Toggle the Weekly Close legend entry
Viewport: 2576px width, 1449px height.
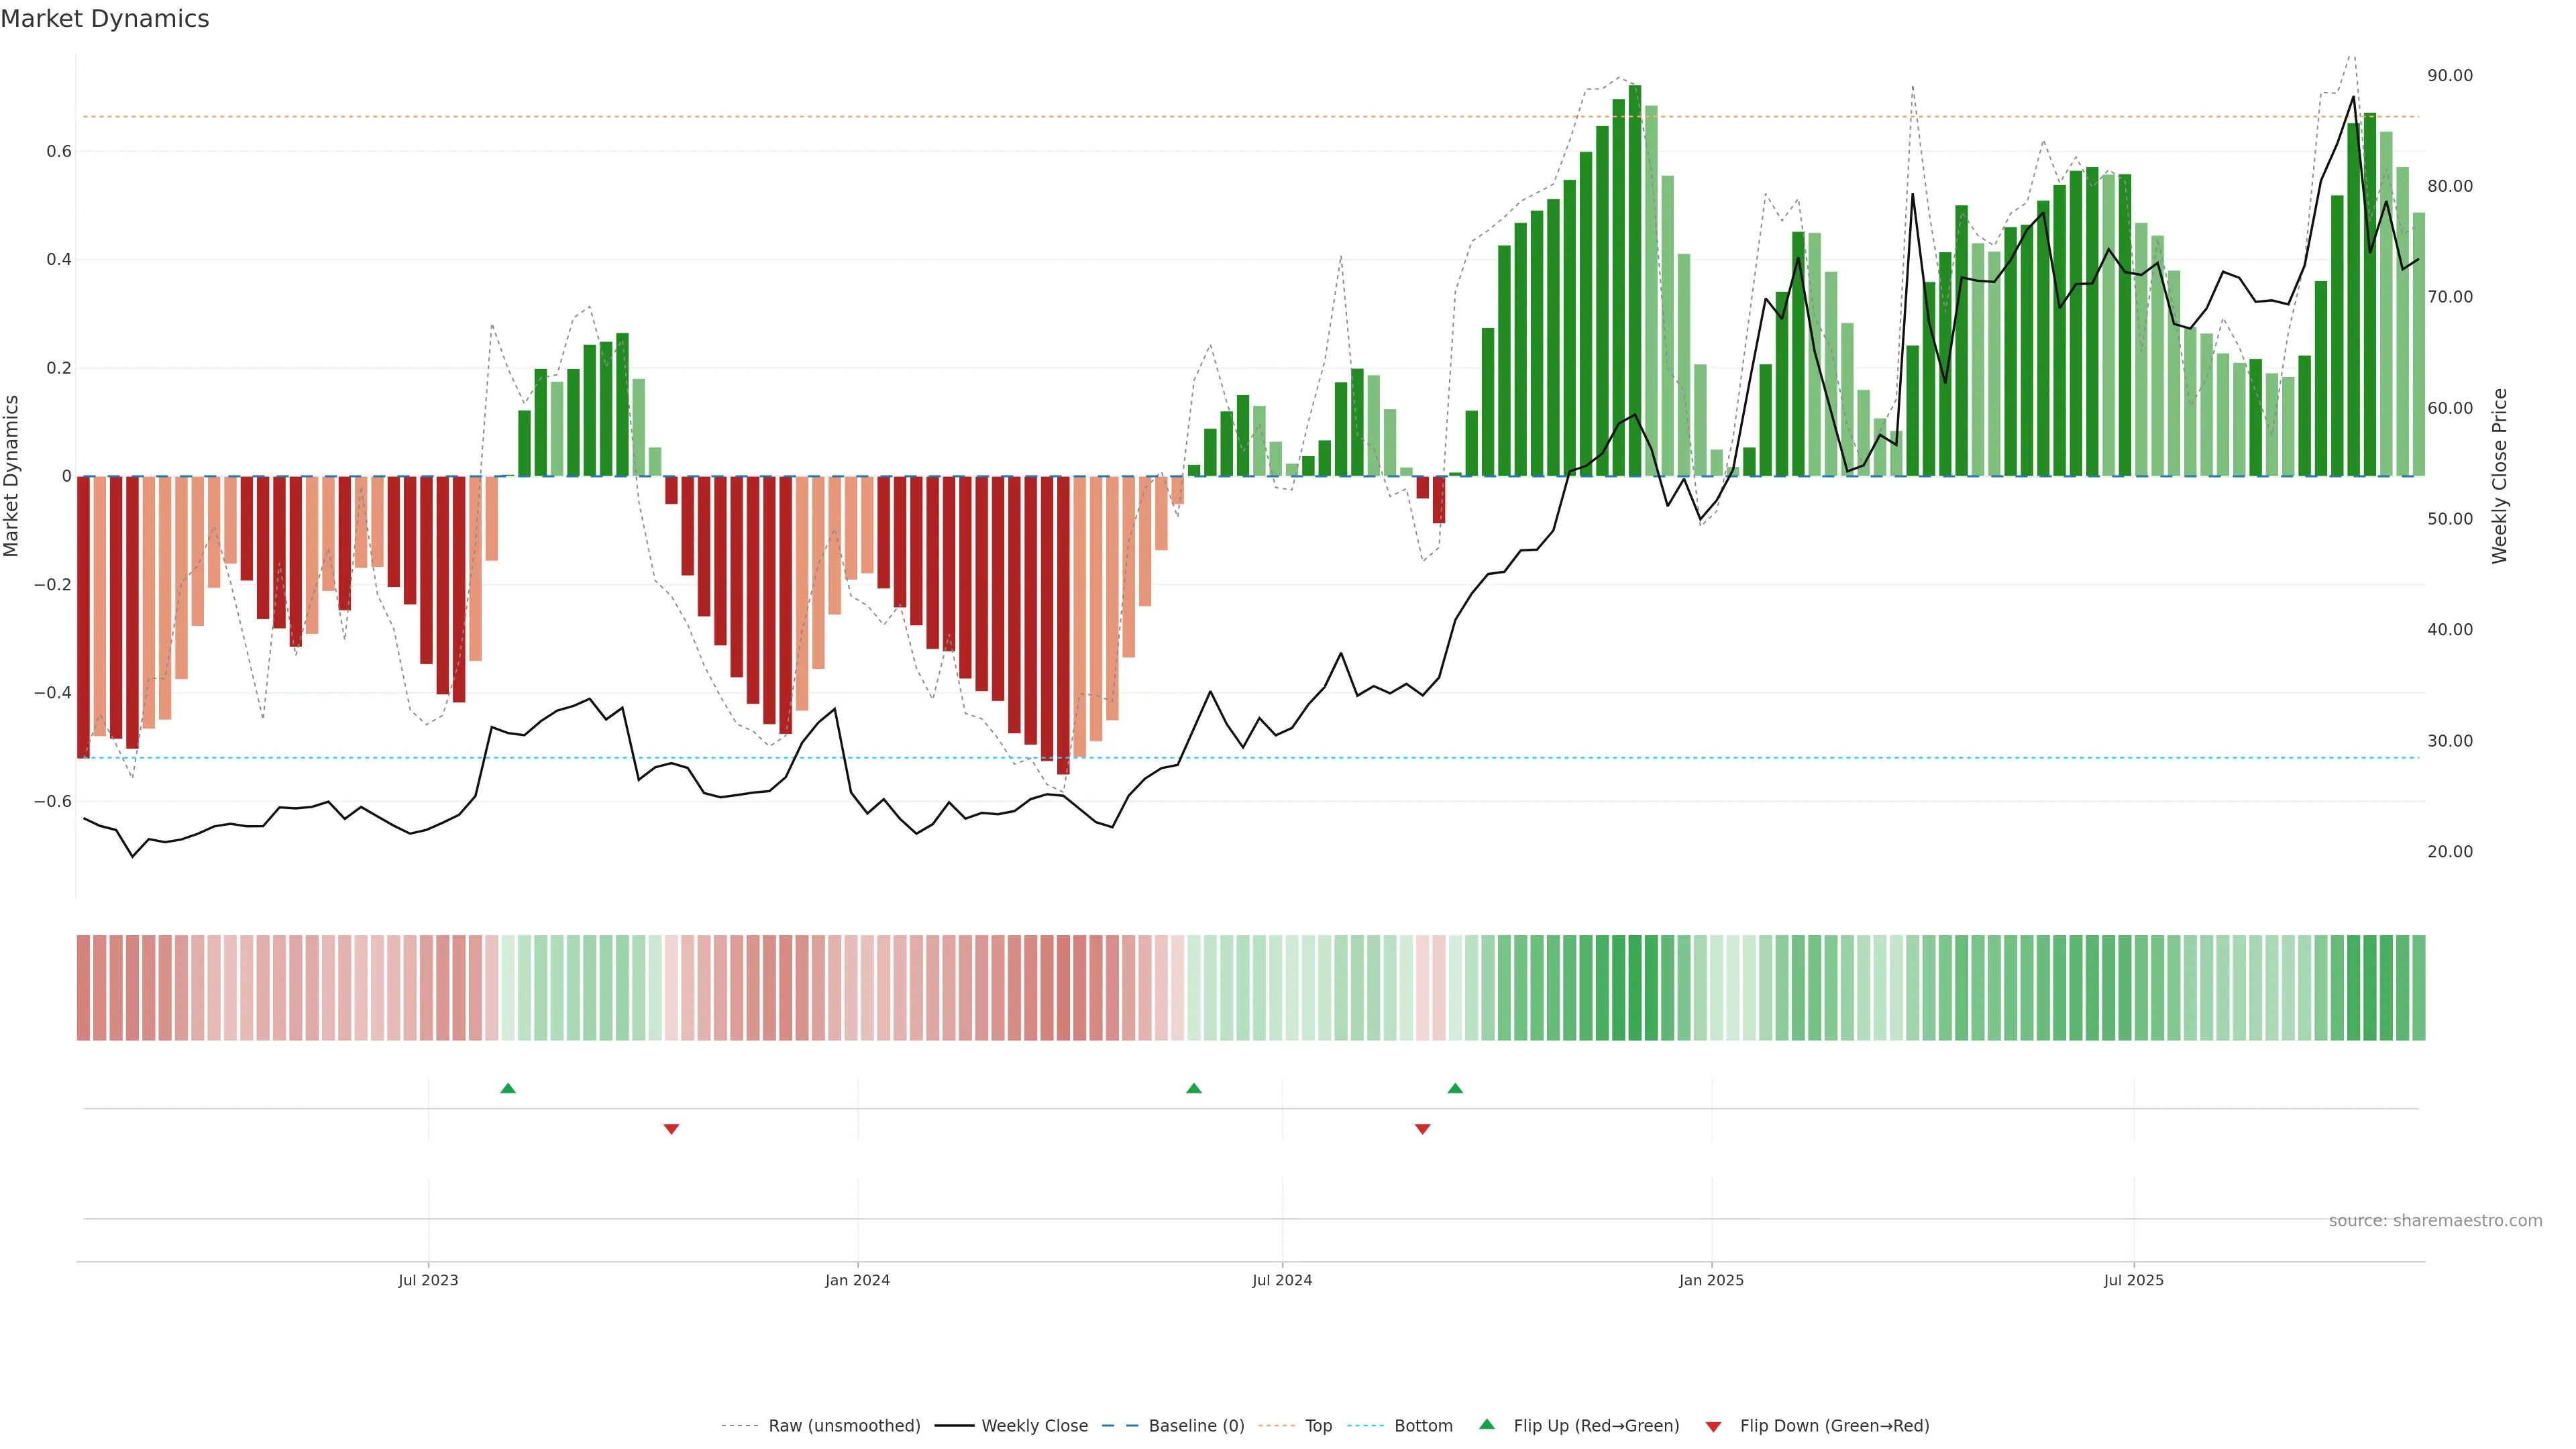coord(1033,1426)
